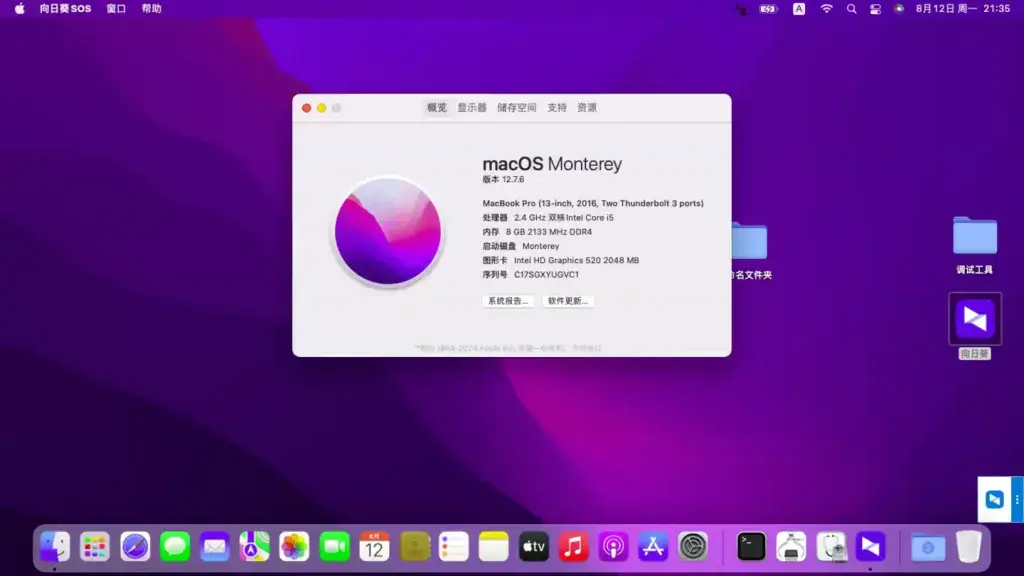Select the 概览 tab

[437, 108]
